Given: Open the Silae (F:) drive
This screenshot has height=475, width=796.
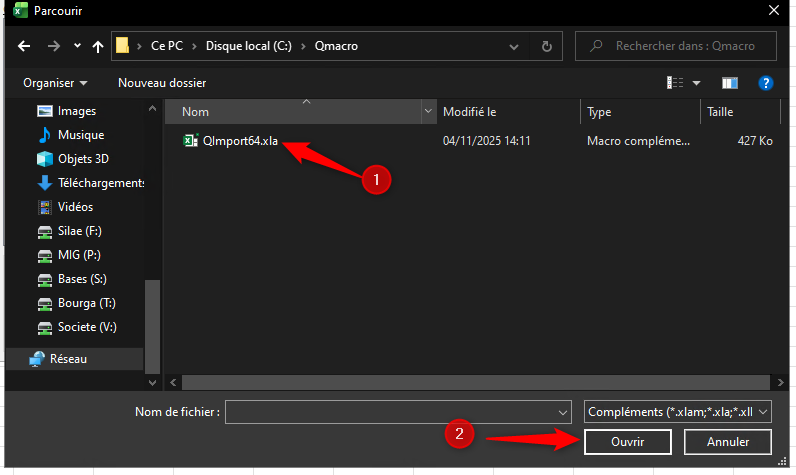Looking at the screenshot, I should (x=79, y=231).
